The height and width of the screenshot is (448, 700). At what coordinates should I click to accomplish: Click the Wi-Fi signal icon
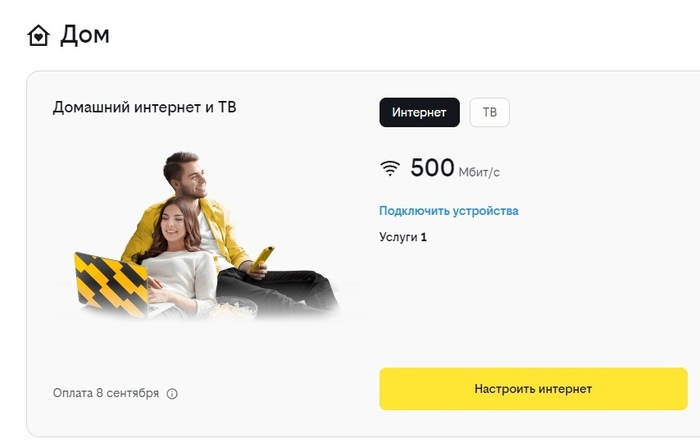(390, 168)
